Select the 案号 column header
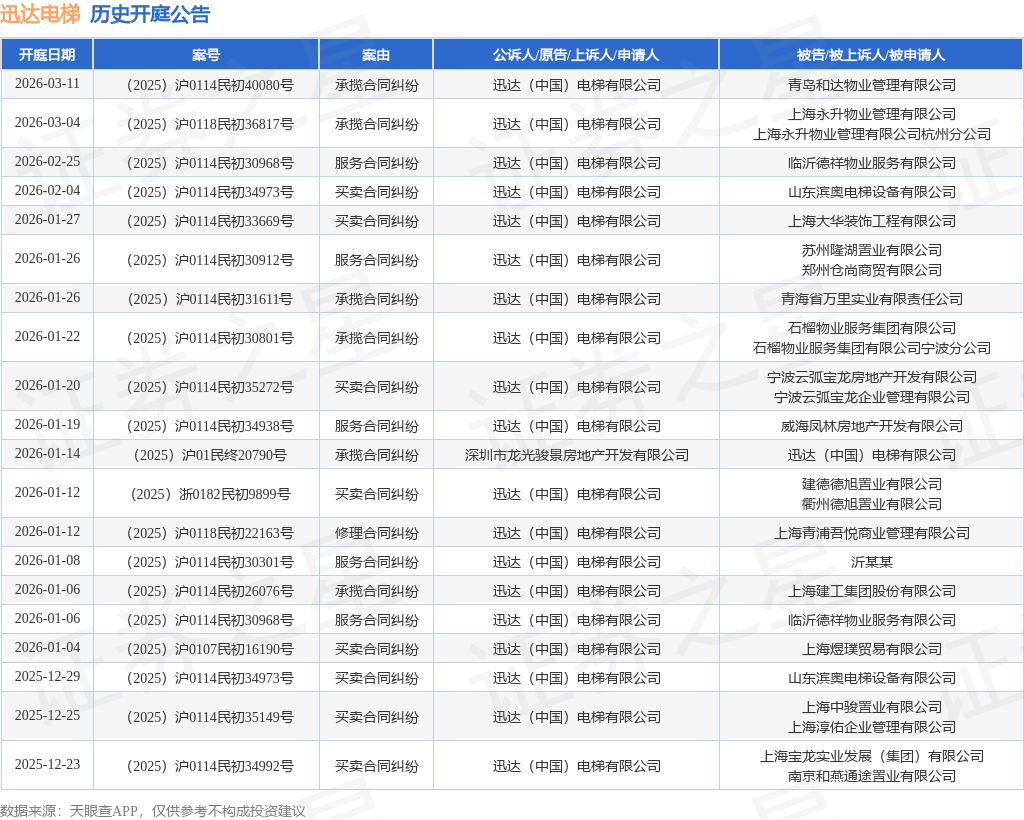The height and width of the screenshot is (820, 1024). click(x=206, y=55)
